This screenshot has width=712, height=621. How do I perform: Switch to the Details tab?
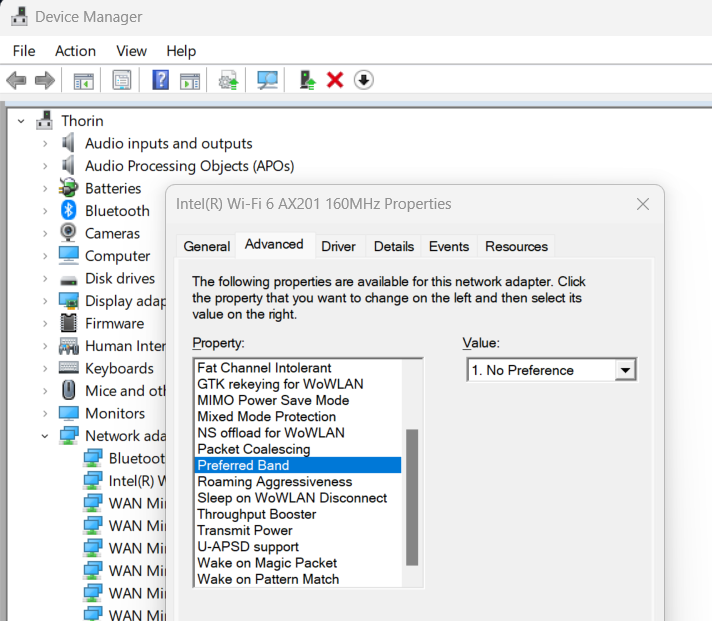coord(394,246)
